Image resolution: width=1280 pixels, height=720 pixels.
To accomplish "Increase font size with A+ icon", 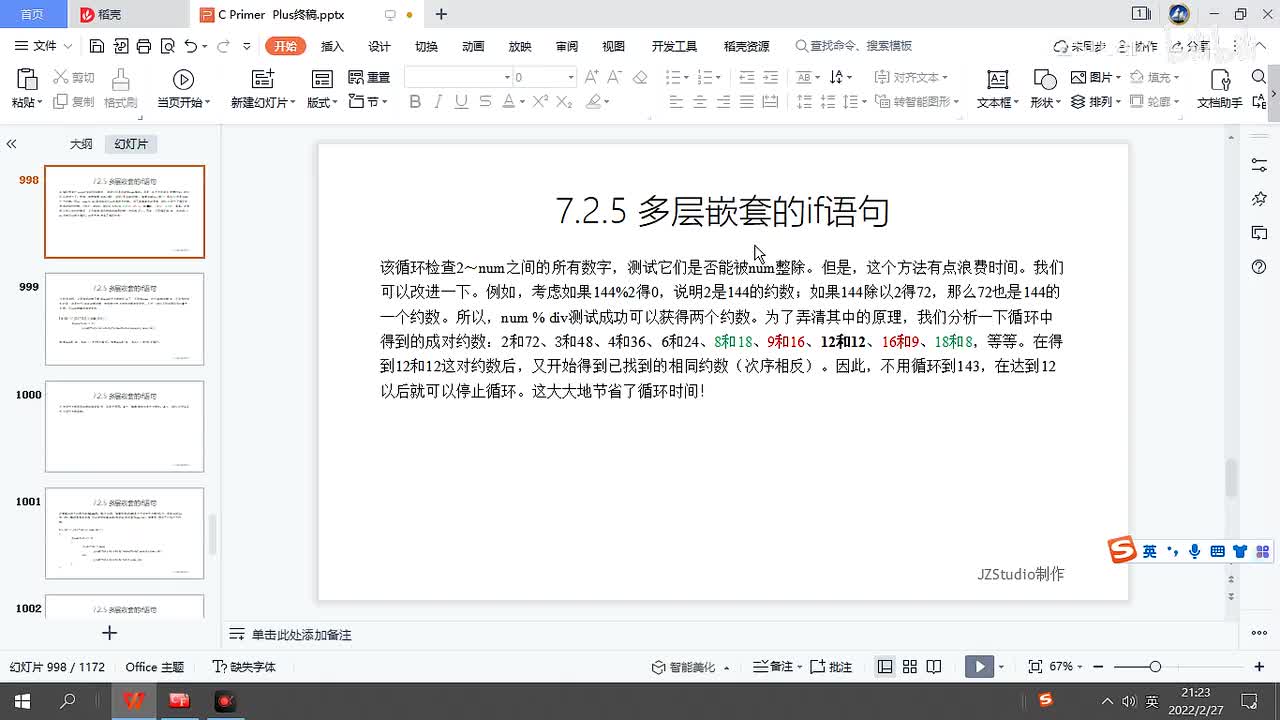I will coord(592,77).
